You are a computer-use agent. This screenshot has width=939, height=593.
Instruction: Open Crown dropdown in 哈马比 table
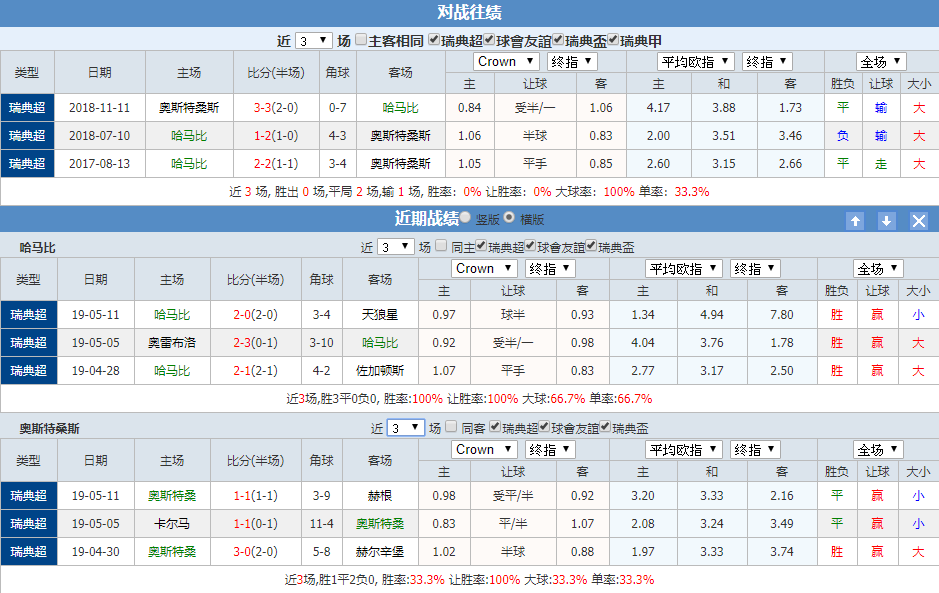click(x=484, y=268)
